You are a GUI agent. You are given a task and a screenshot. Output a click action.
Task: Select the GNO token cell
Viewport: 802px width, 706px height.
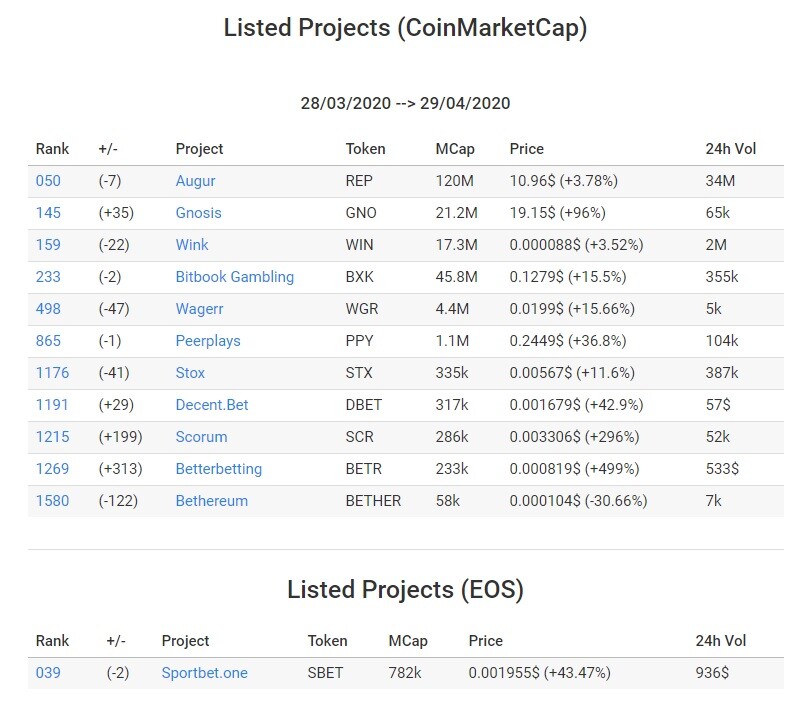361,213
